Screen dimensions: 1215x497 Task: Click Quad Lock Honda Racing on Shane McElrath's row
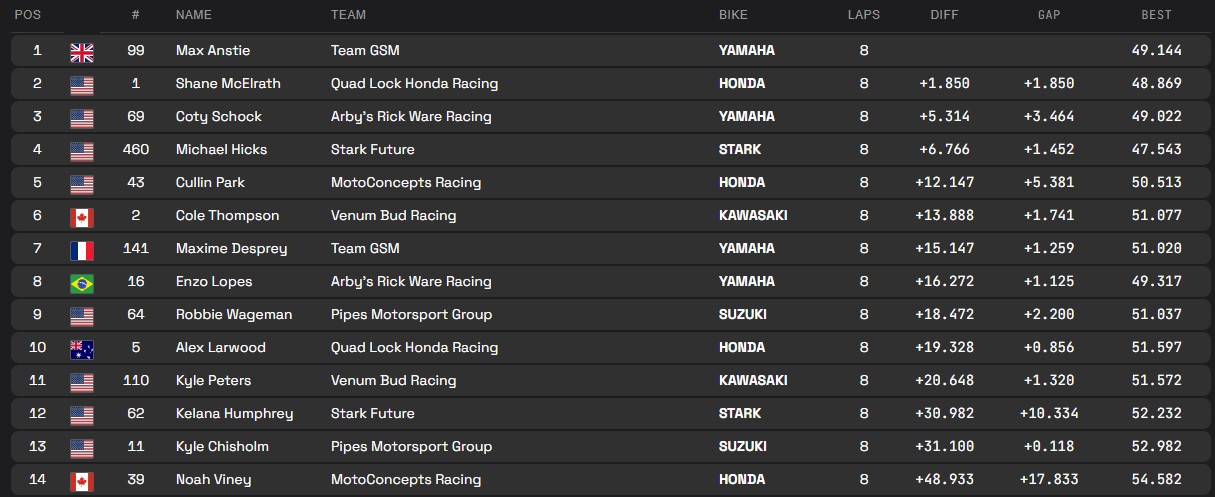point(414,83)
